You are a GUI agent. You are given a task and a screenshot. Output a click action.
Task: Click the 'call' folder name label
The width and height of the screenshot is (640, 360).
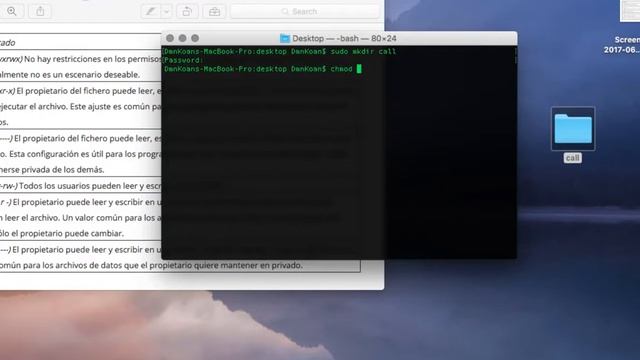coord(573,158)
